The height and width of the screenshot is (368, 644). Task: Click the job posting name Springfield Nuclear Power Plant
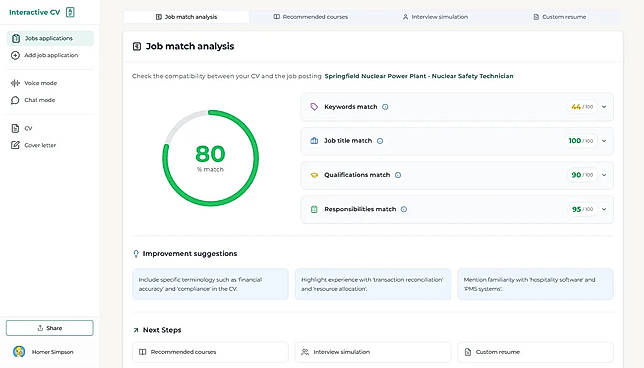(x=419, y=76)
